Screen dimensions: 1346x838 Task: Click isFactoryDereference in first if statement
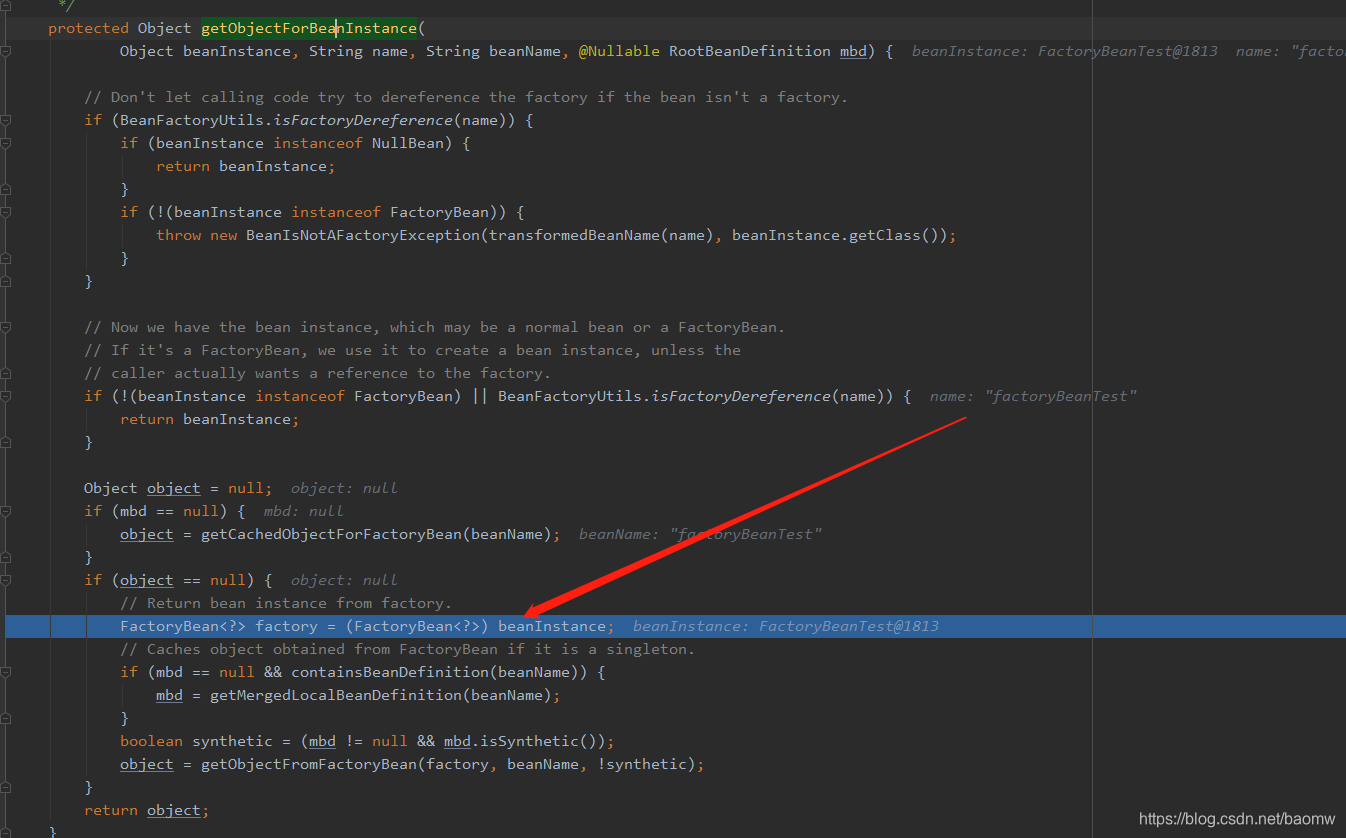pyautogui.click(x=363, y=120)
